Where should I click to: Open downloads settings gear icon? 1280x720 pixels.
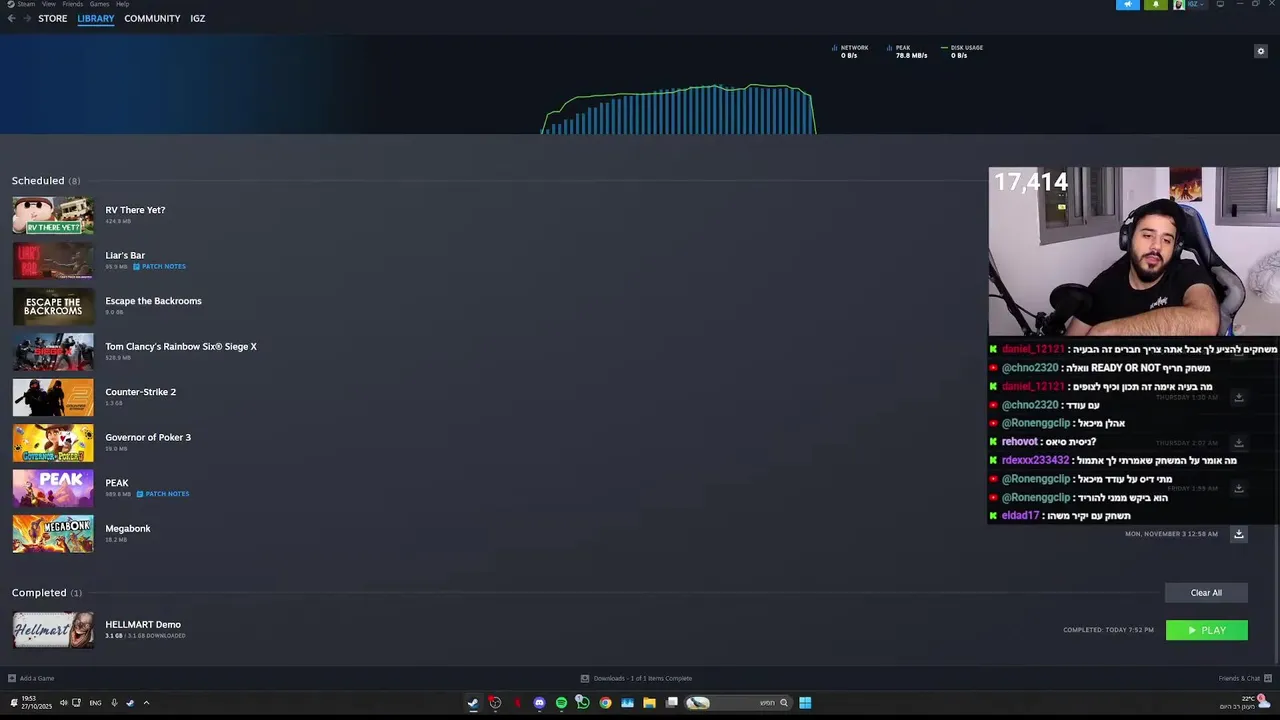[x=1260, y=51]
